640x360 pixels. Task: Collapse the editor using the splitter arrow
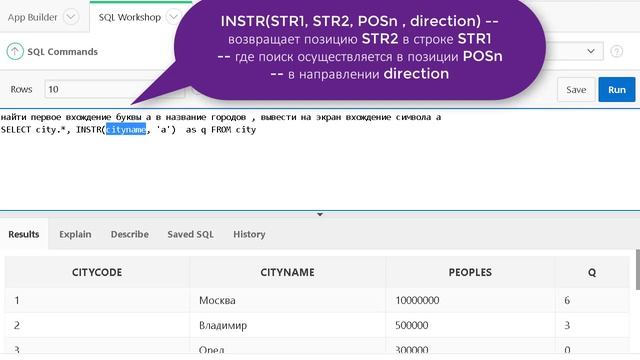(320, 214)
